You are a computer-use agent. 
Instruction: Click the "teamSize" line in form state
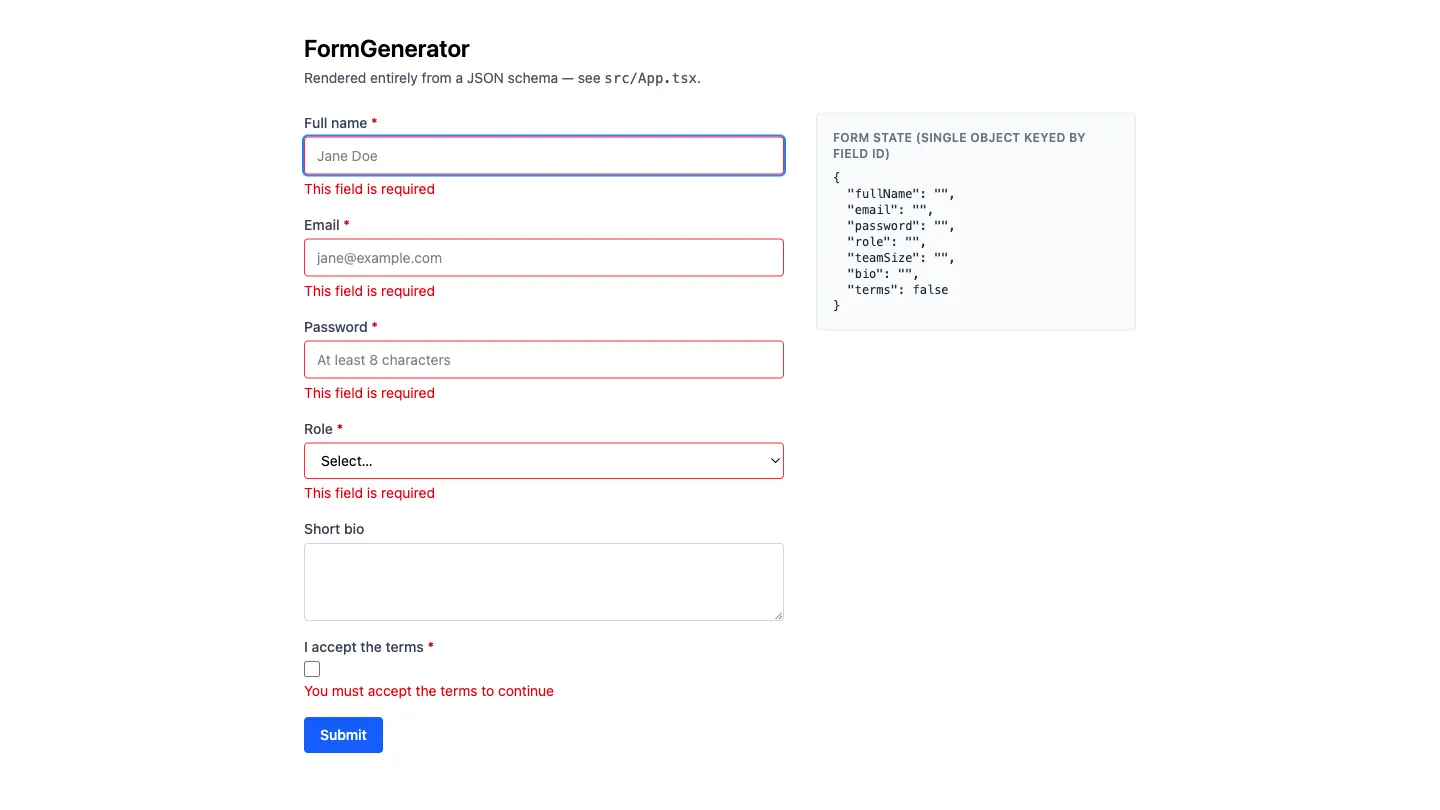[901, 258]
